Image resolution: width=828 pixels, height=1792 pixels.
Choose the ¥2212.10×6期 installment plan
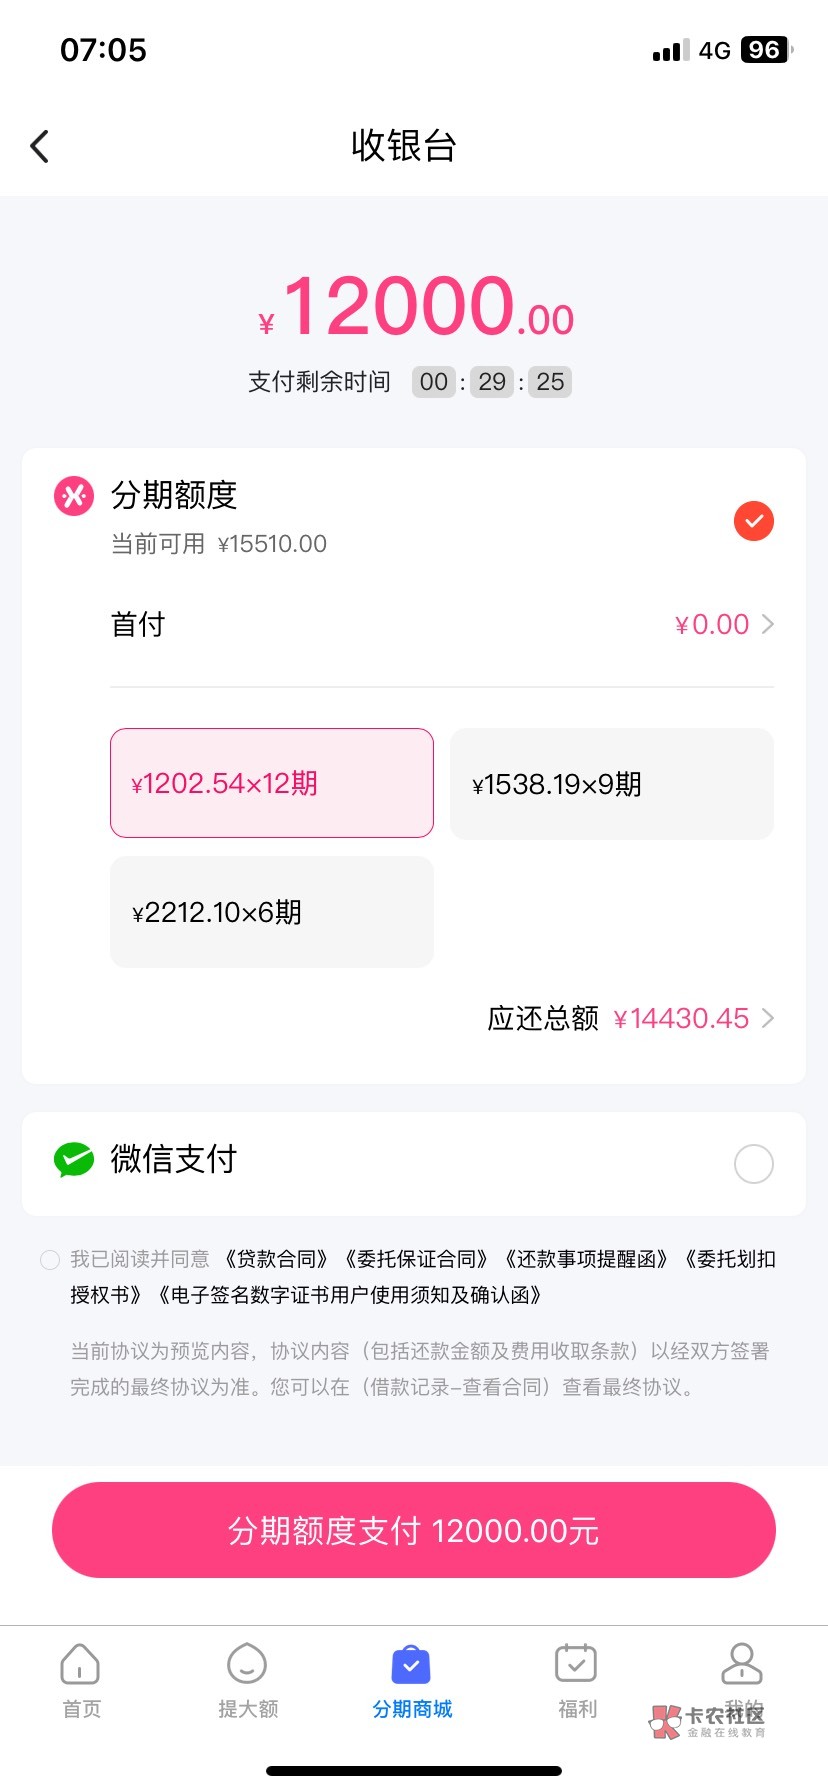pos(272,912)
